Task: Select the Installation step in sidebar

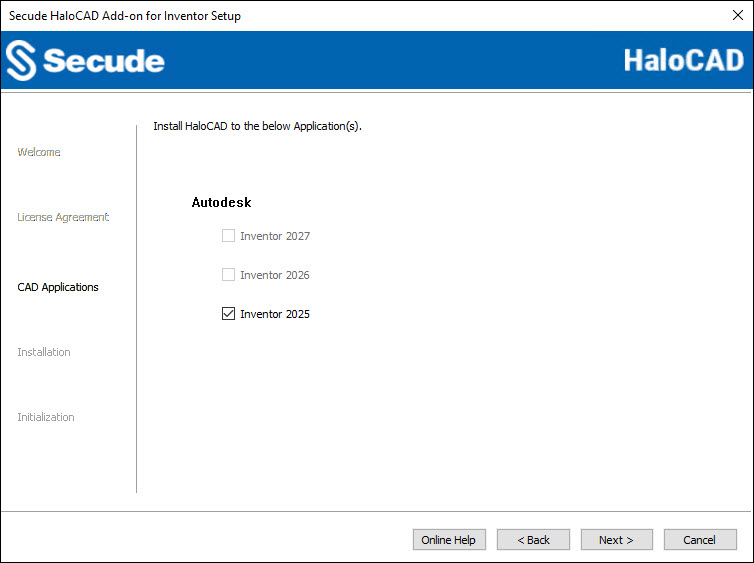Action: click(x=44, y=352)
